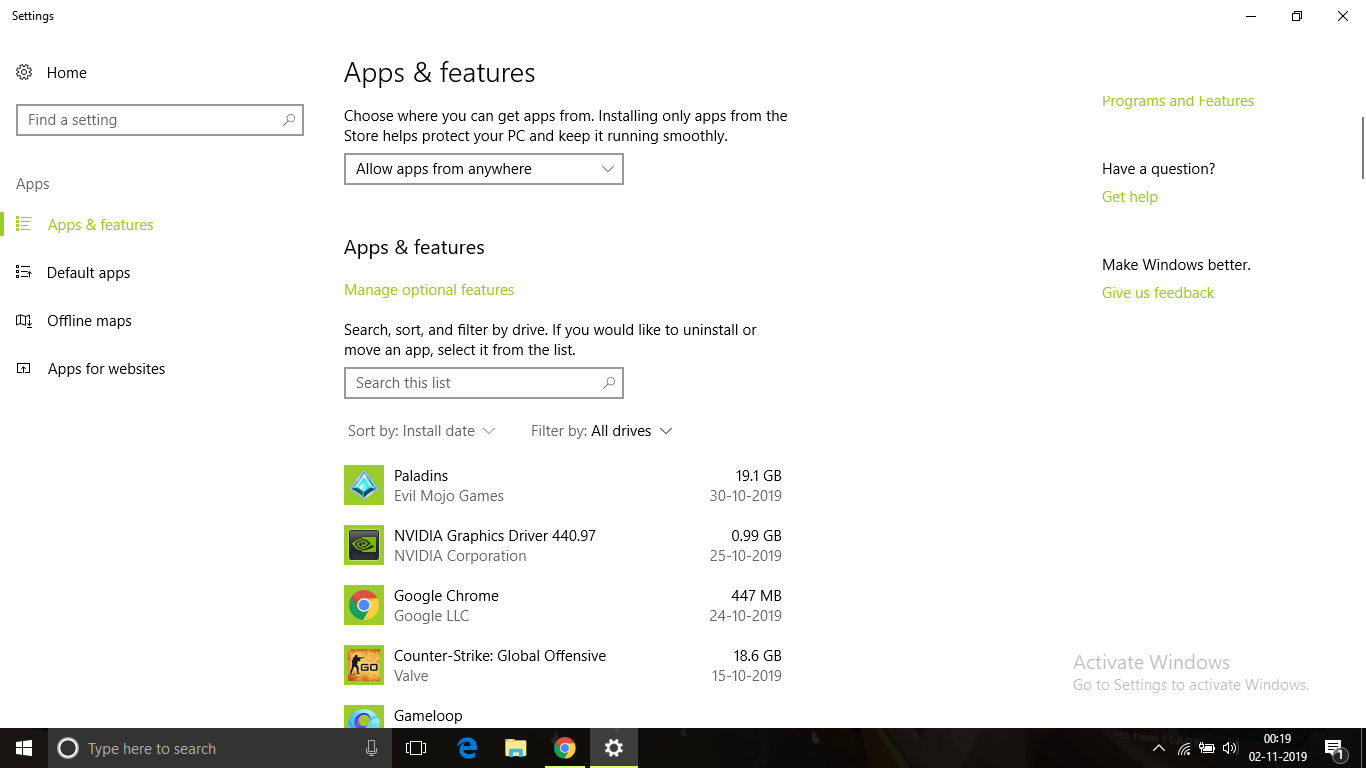Click the Paladins app icon
The height and width of the screenshot is (768, 1366).
coord(364,485)
